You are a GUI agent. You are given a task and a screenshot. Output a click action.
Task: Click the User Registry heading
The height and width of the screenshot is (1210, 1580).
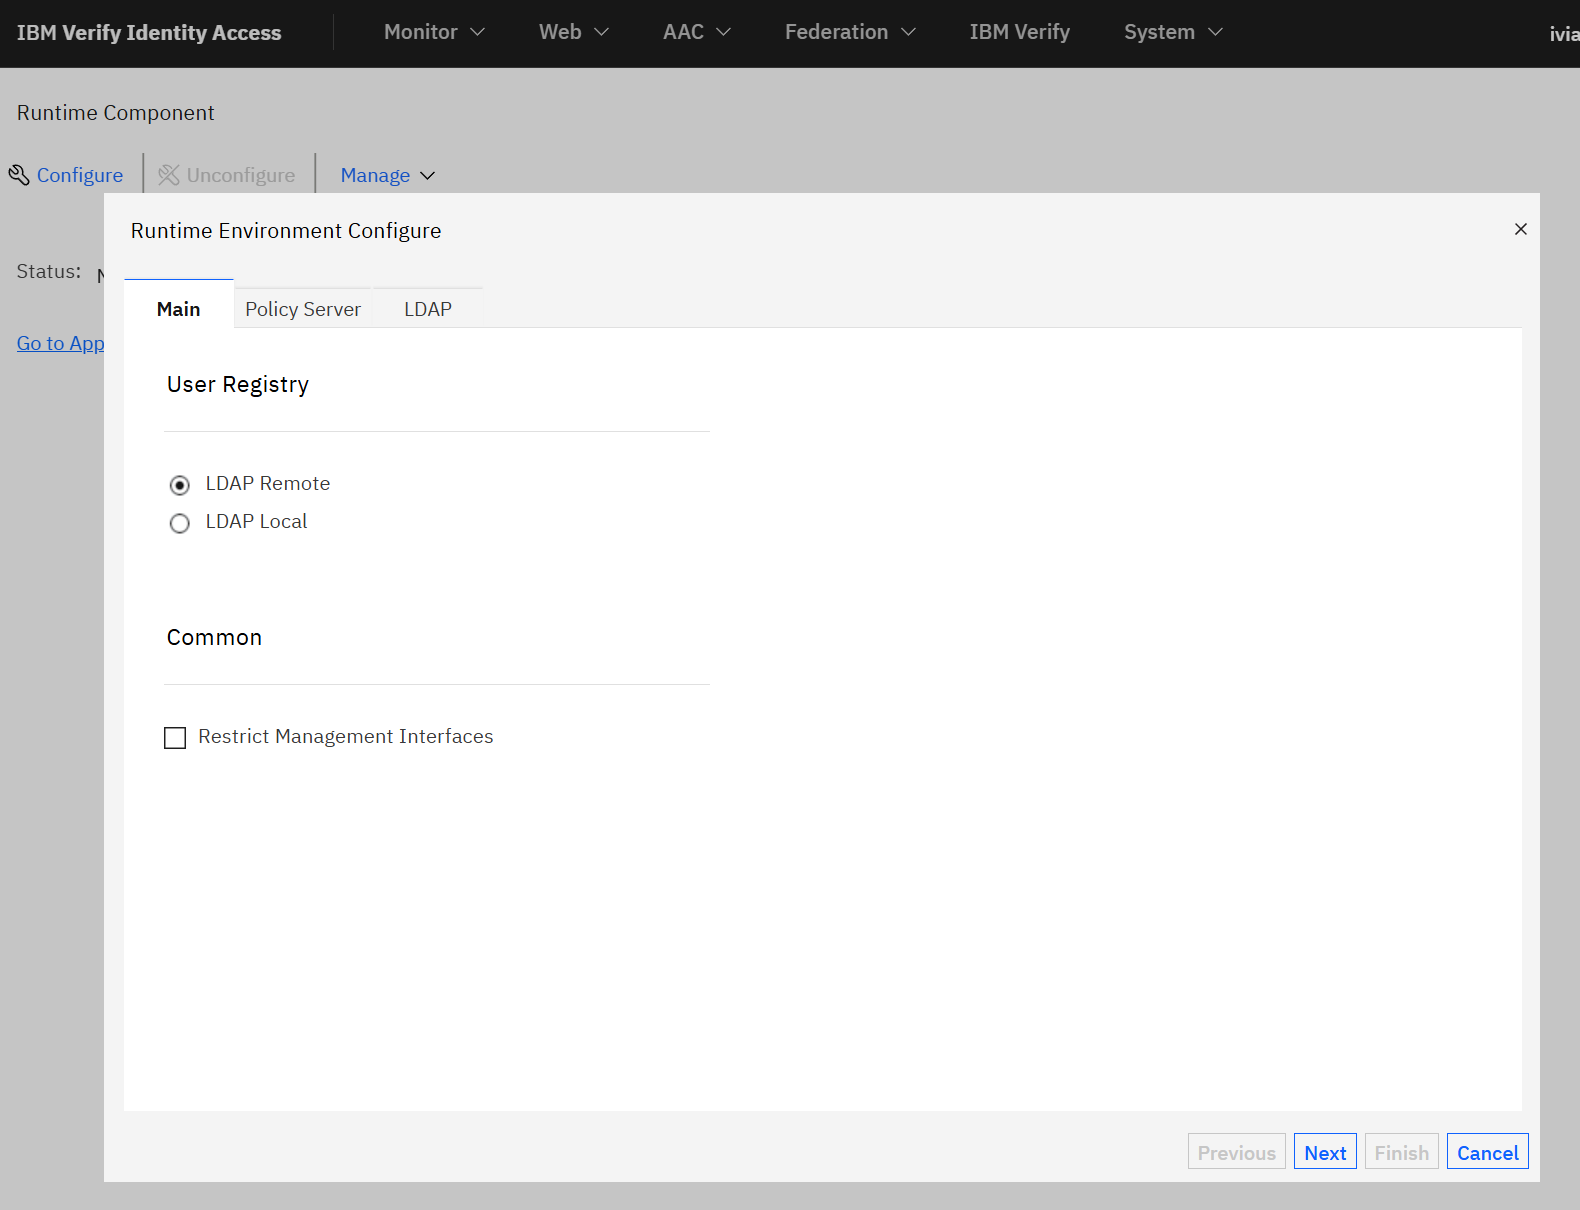click(x=238, y=385)
